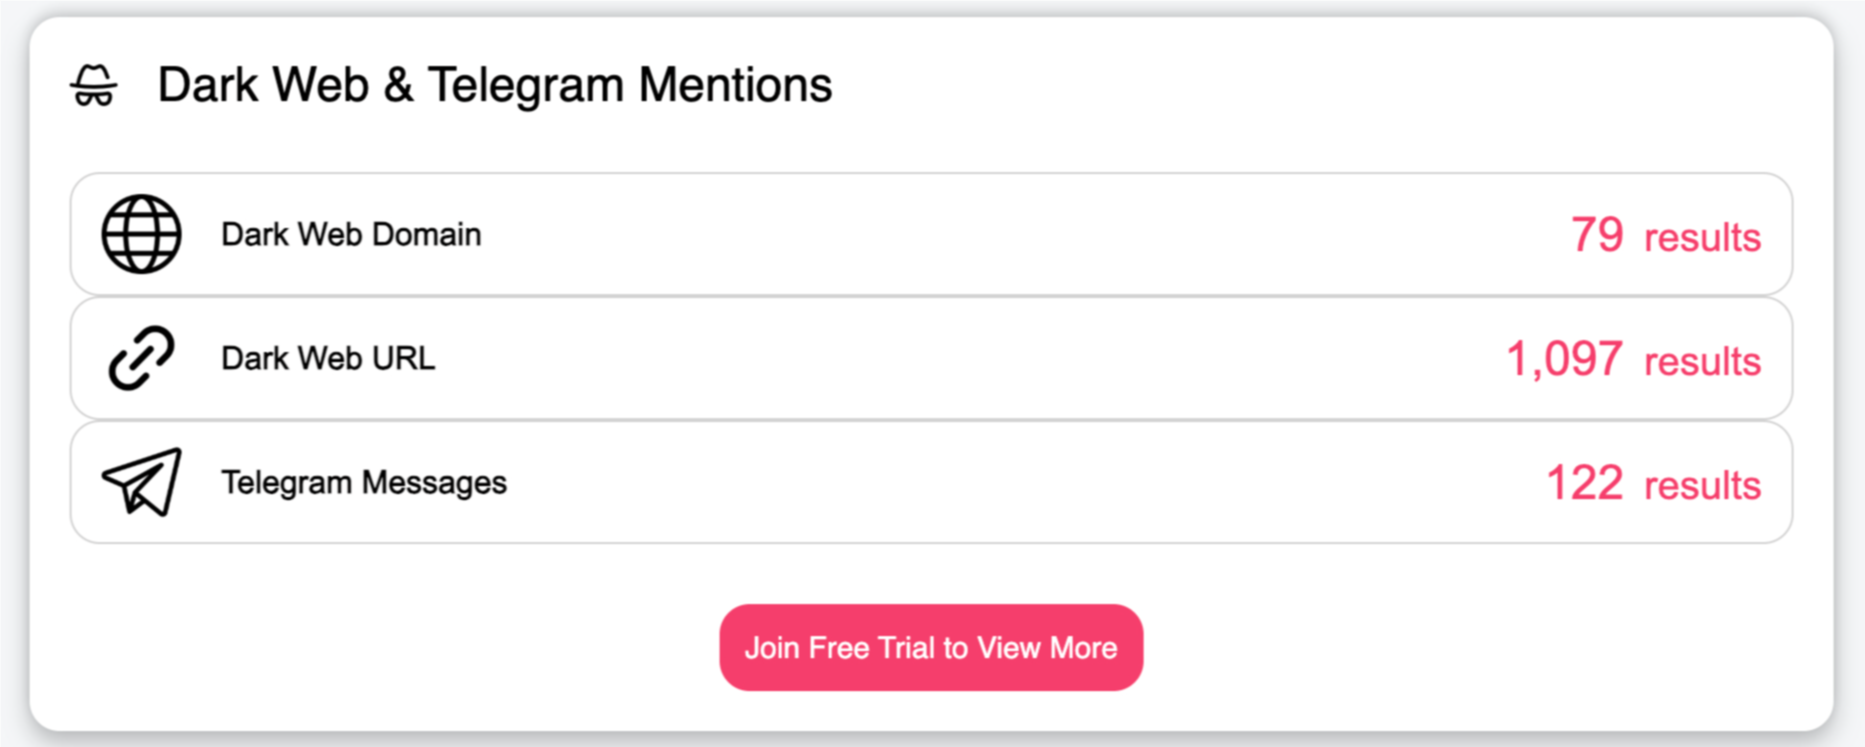Click the paper plane Telegram icon
Screen dimensions: 1865x747
(x=141, y=482)
